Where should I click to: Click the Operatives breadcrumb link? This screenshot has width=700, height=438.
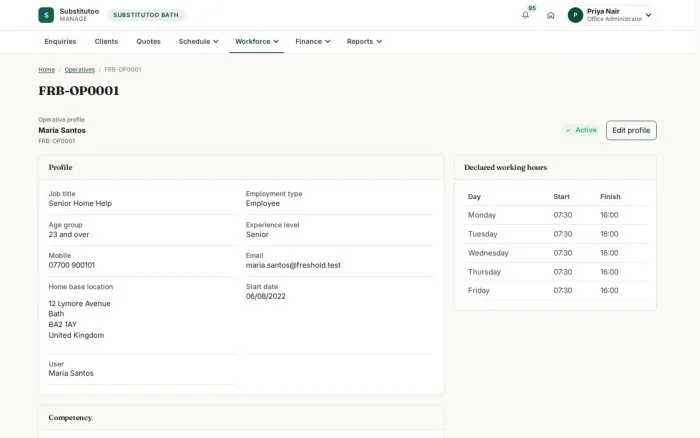79,70
